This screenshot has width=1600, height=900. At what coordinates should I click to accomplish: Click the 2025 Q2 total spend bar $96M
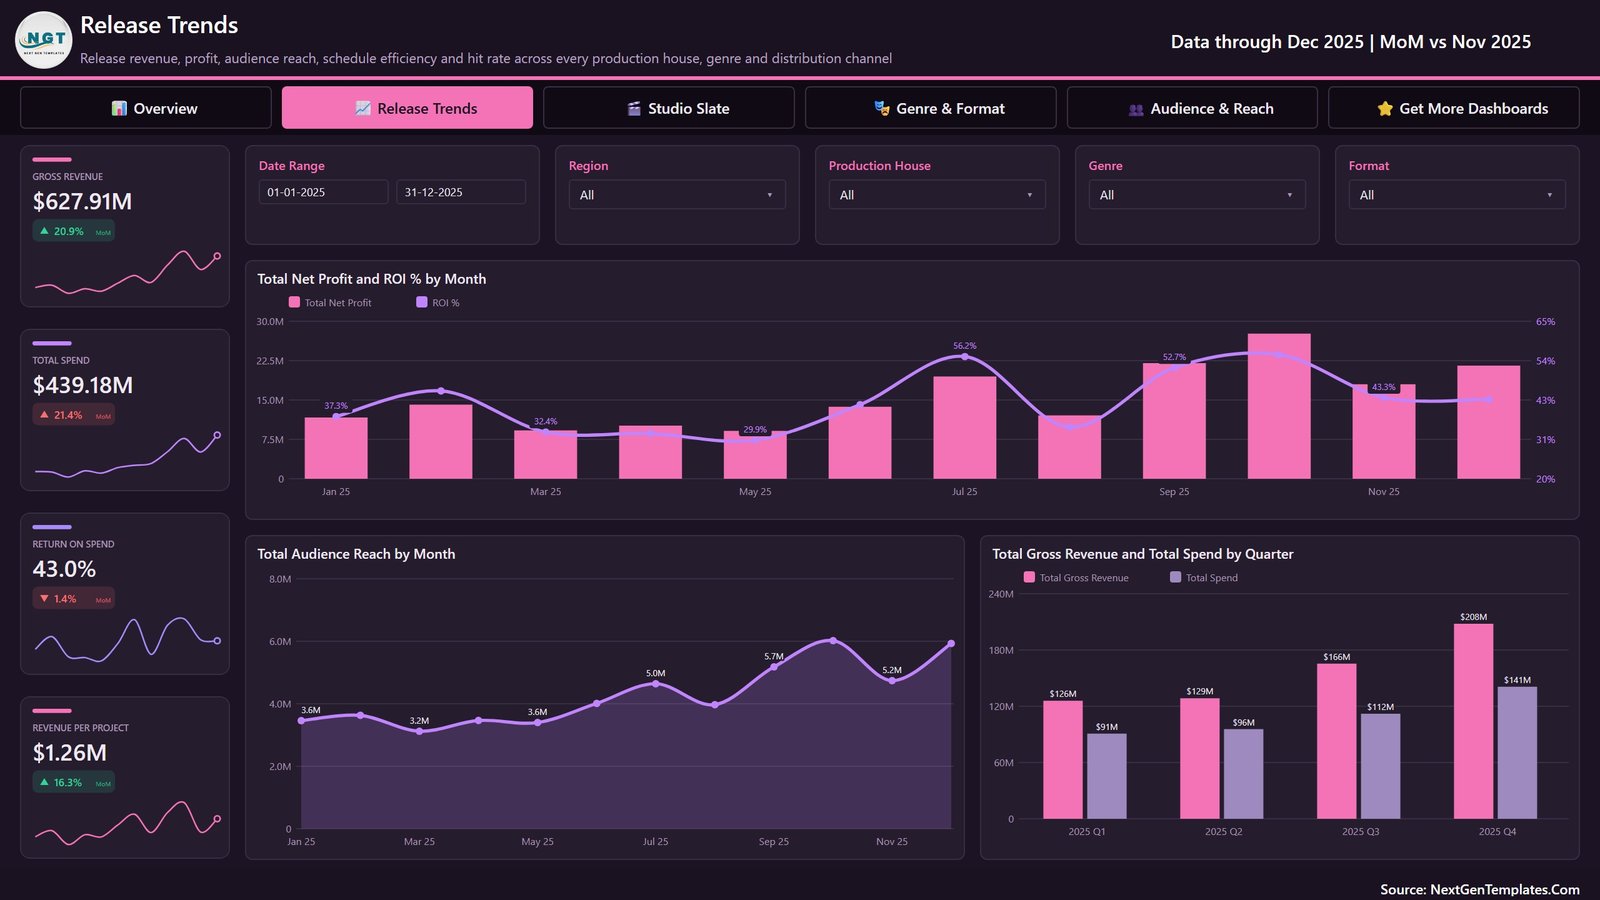[1243, 774]
